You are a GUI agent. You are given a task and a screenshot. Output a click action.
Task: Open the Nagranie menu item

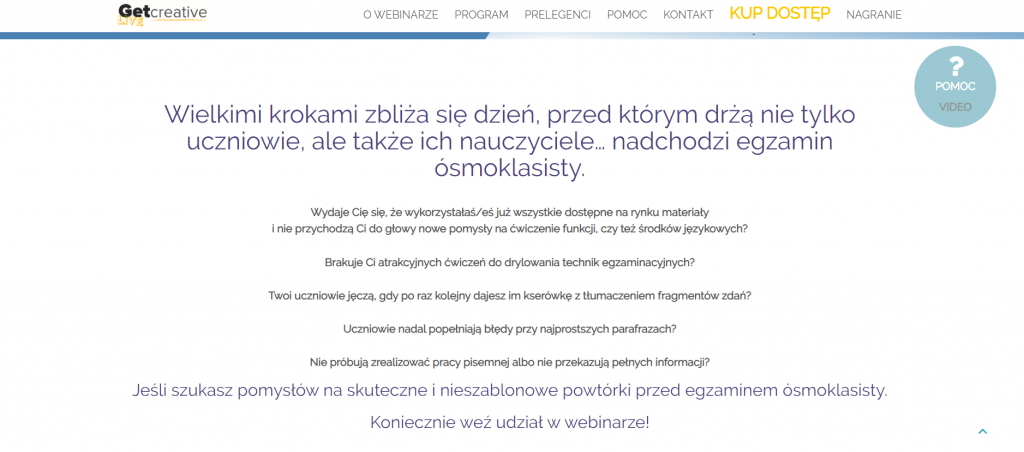[874, 15]
